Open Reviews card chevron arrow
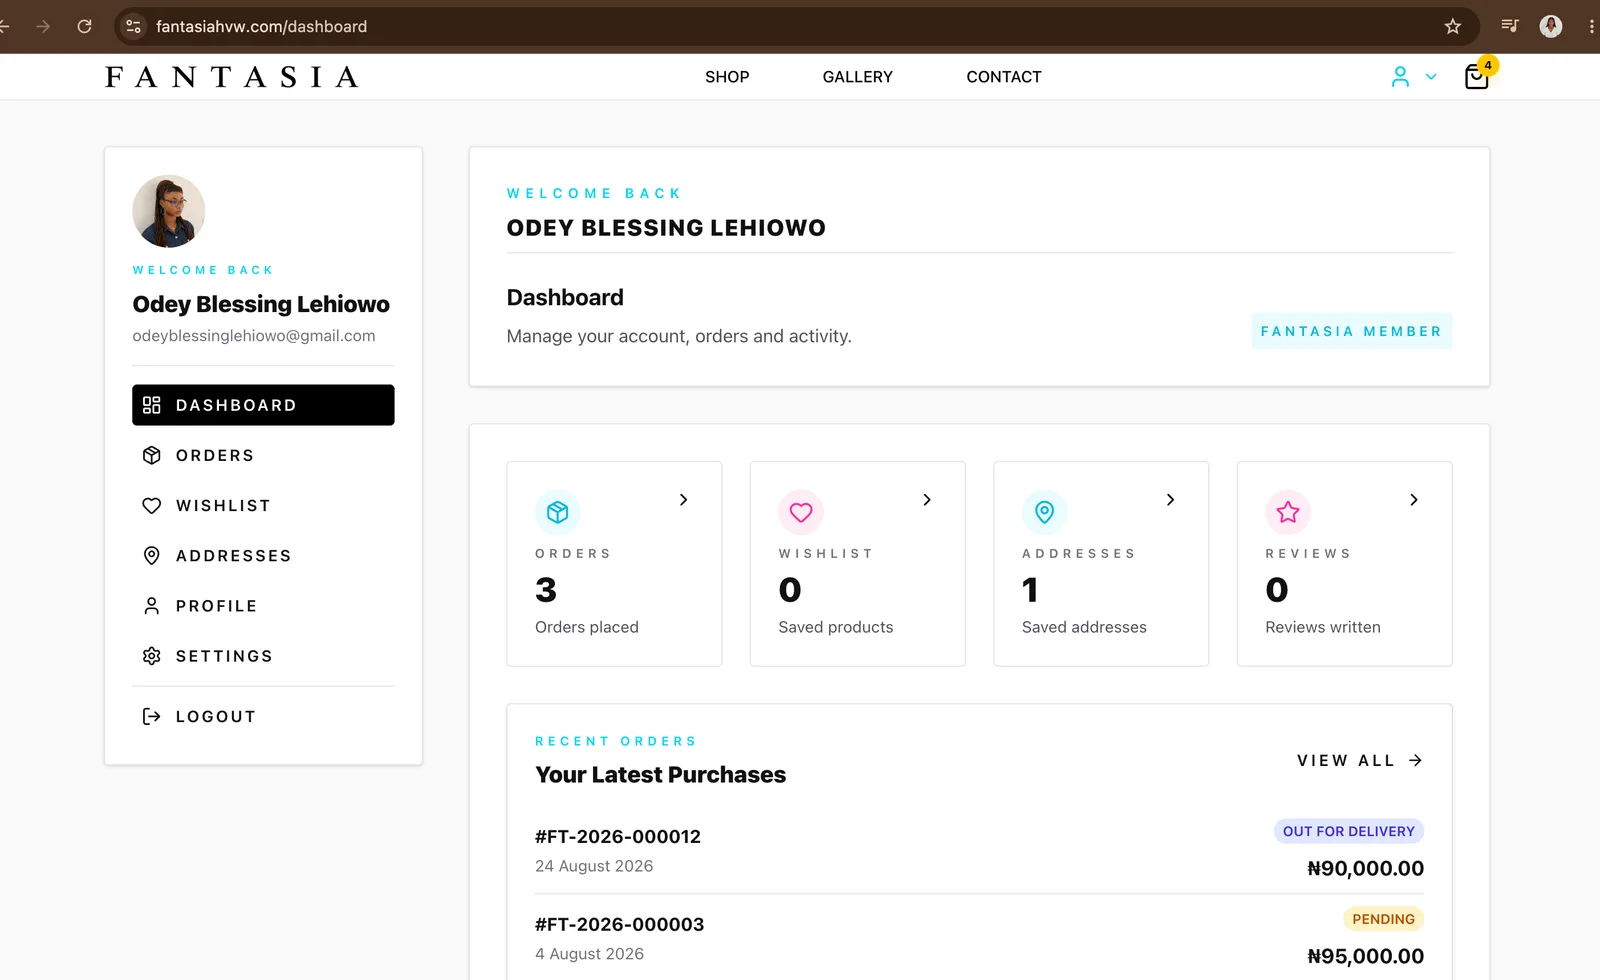The width and height of the screenshot is (1600, 980). pyautogui.click(x=1414, y=500)
